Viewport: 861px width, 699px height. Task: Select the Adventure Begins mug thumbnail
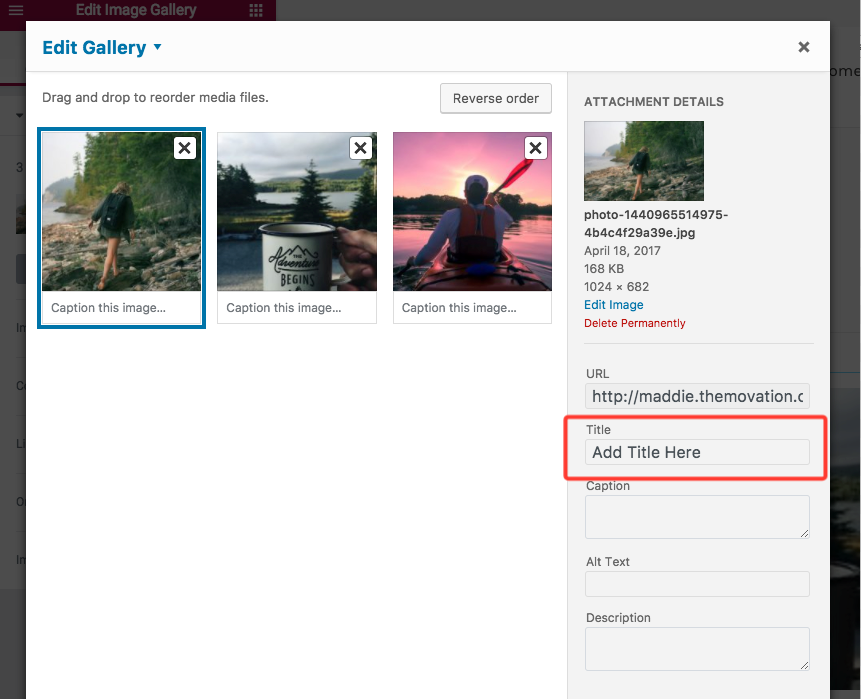297,211
